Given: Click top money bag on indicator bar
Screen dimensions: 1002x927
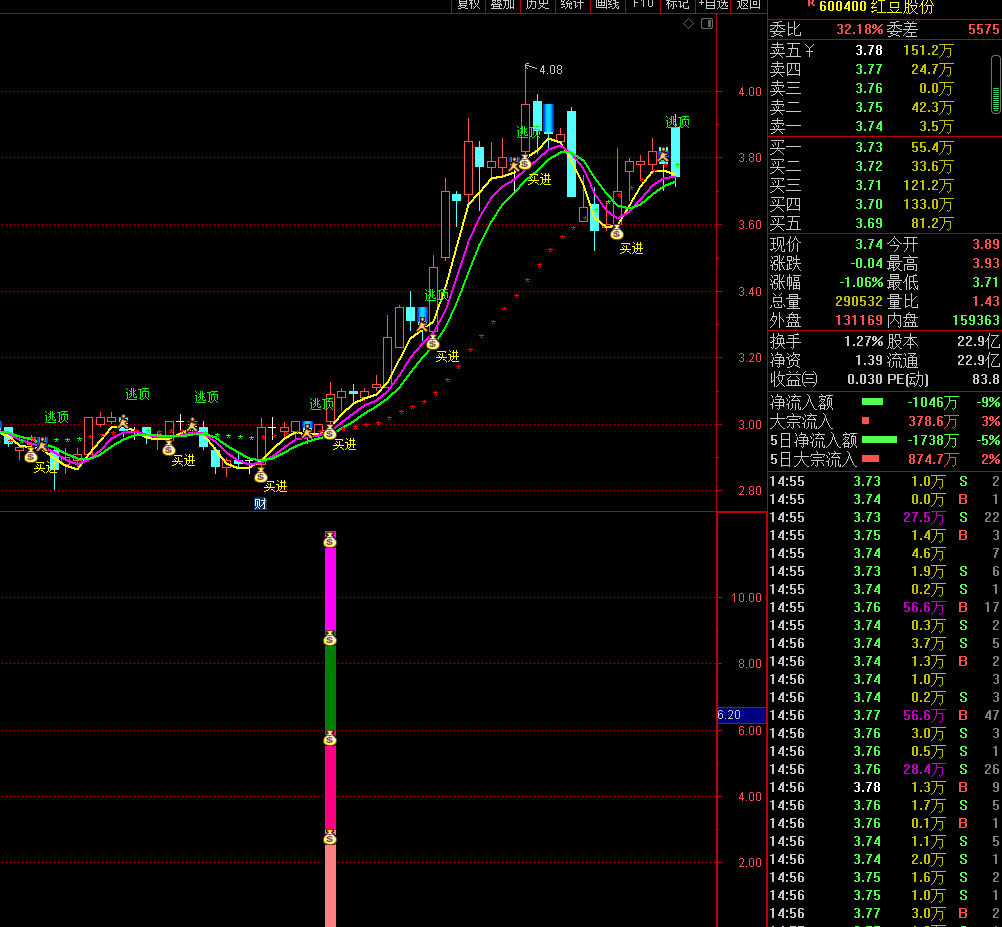Looking at the screenshot, I should coord(330,540).
